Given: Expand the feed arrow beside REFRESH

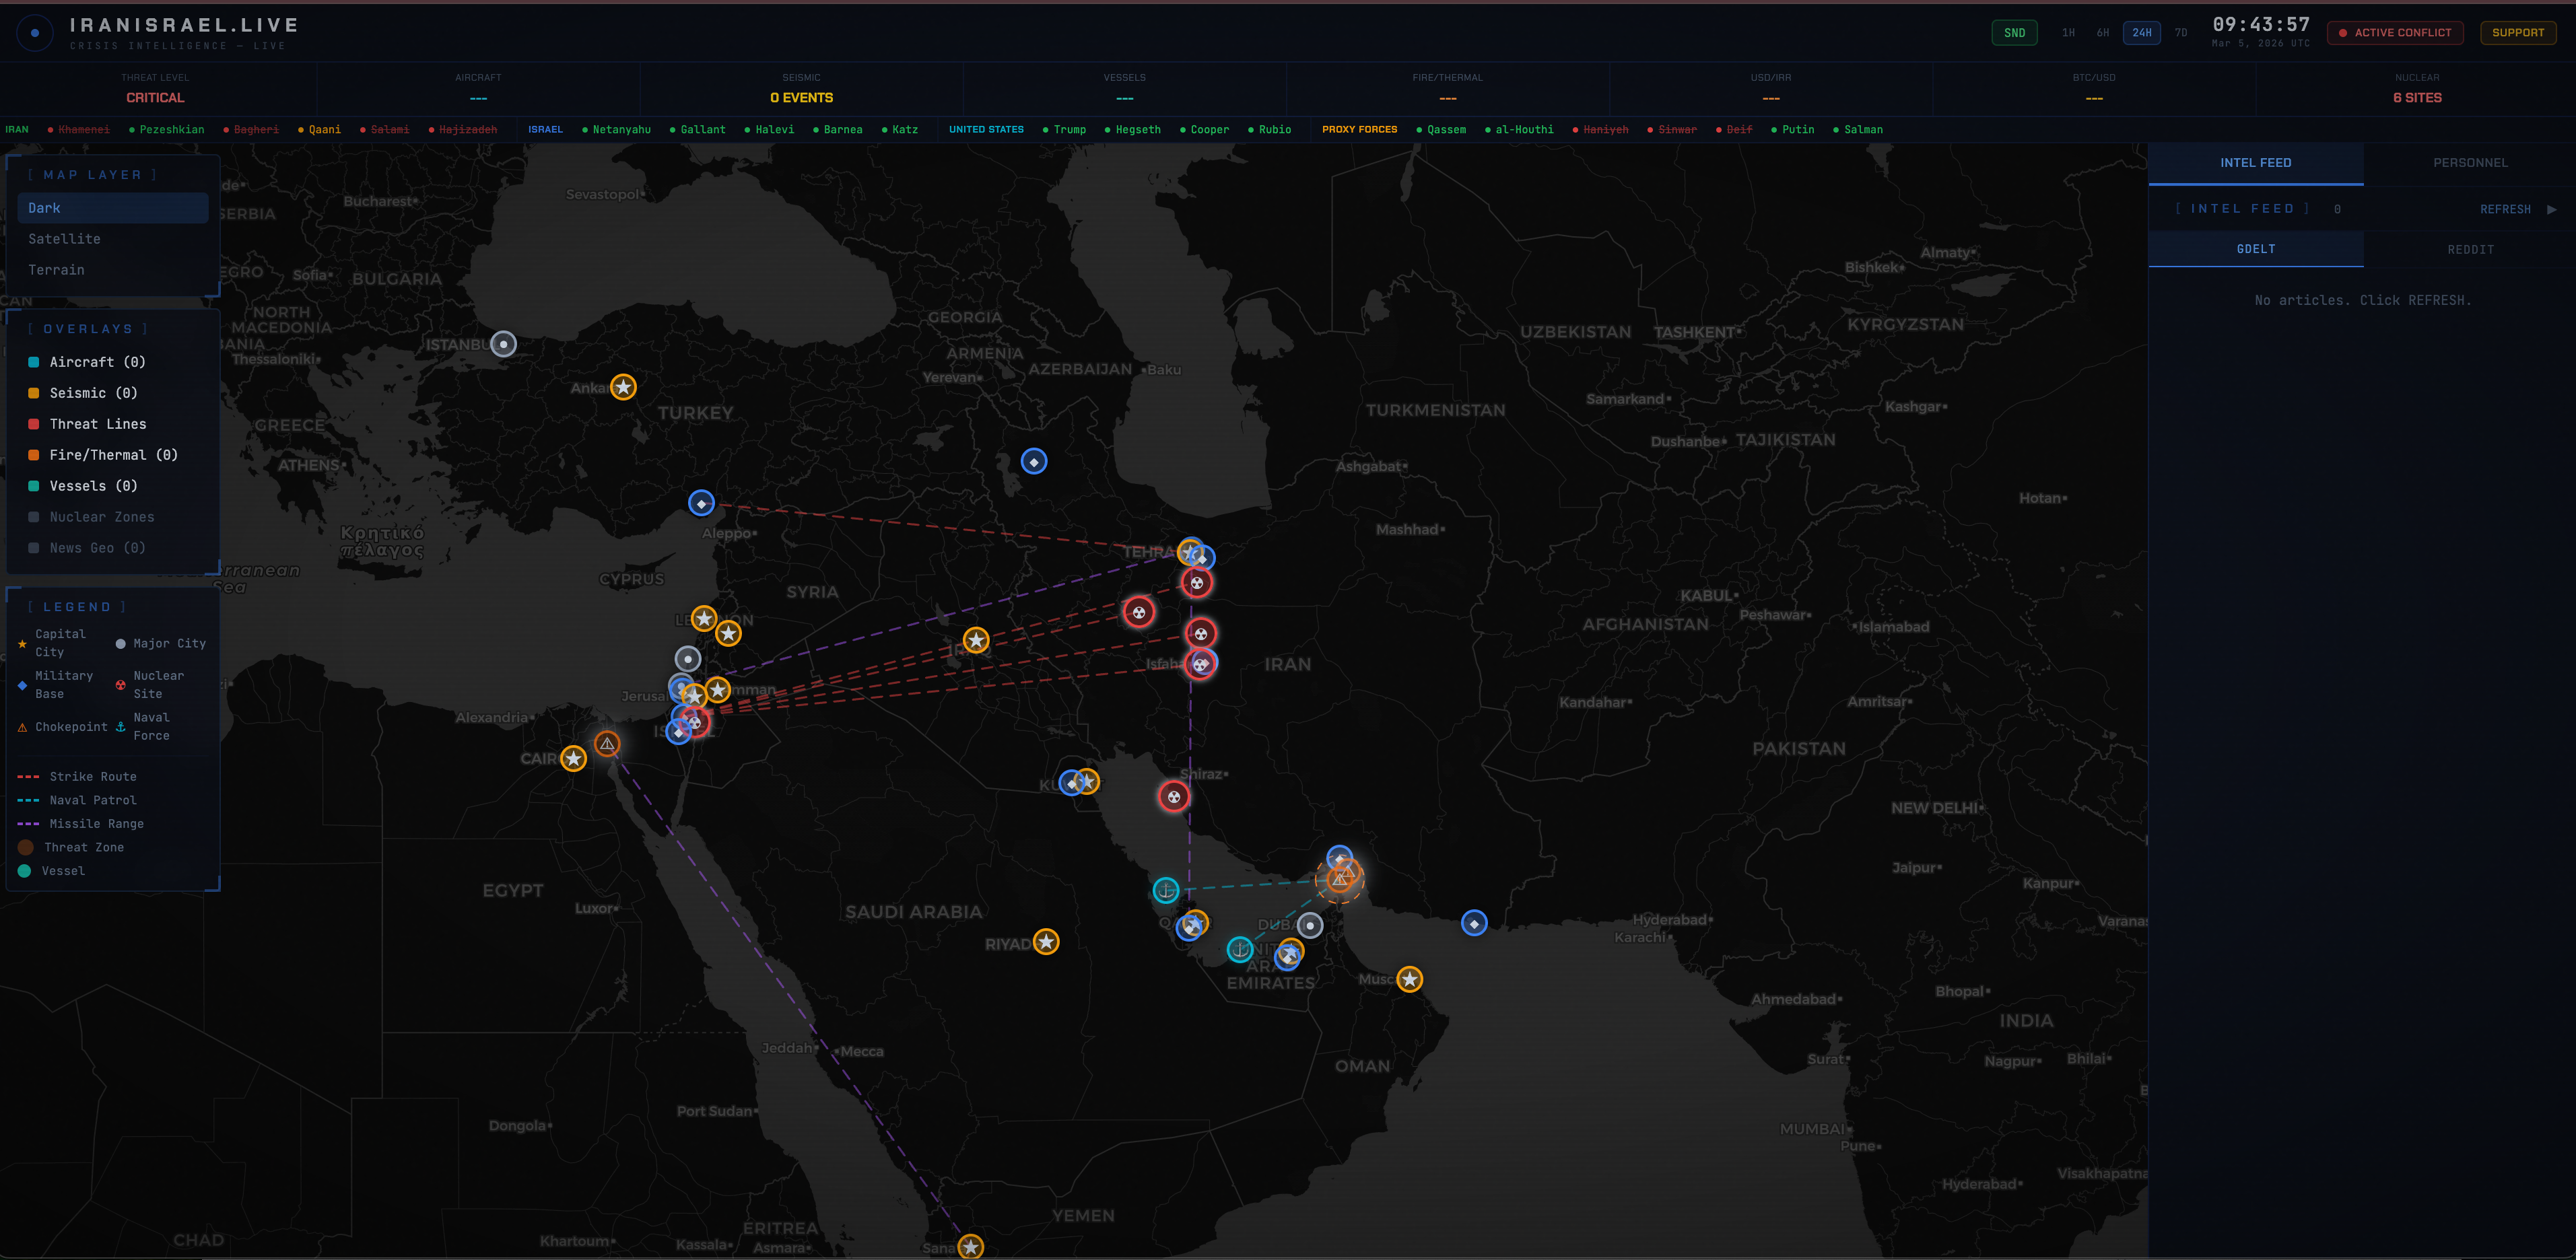Looking at the screenshot, I should click(x=2551, y=209).
